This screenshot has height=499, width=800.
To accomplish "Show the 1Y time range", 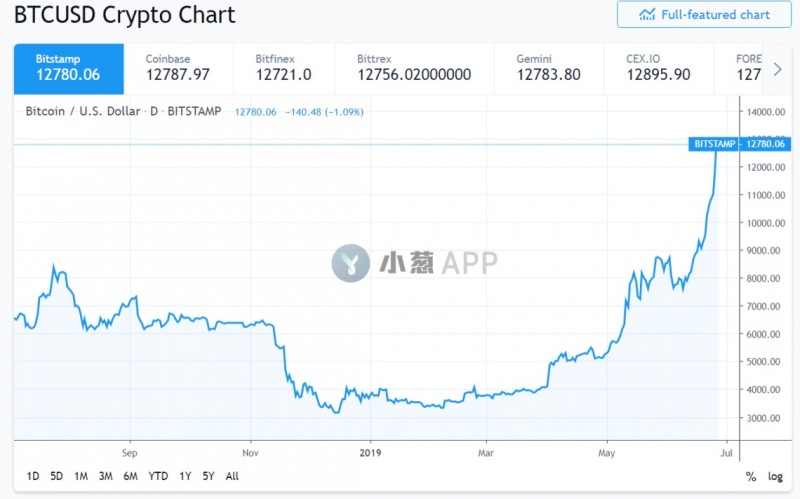I will [185, 476].
